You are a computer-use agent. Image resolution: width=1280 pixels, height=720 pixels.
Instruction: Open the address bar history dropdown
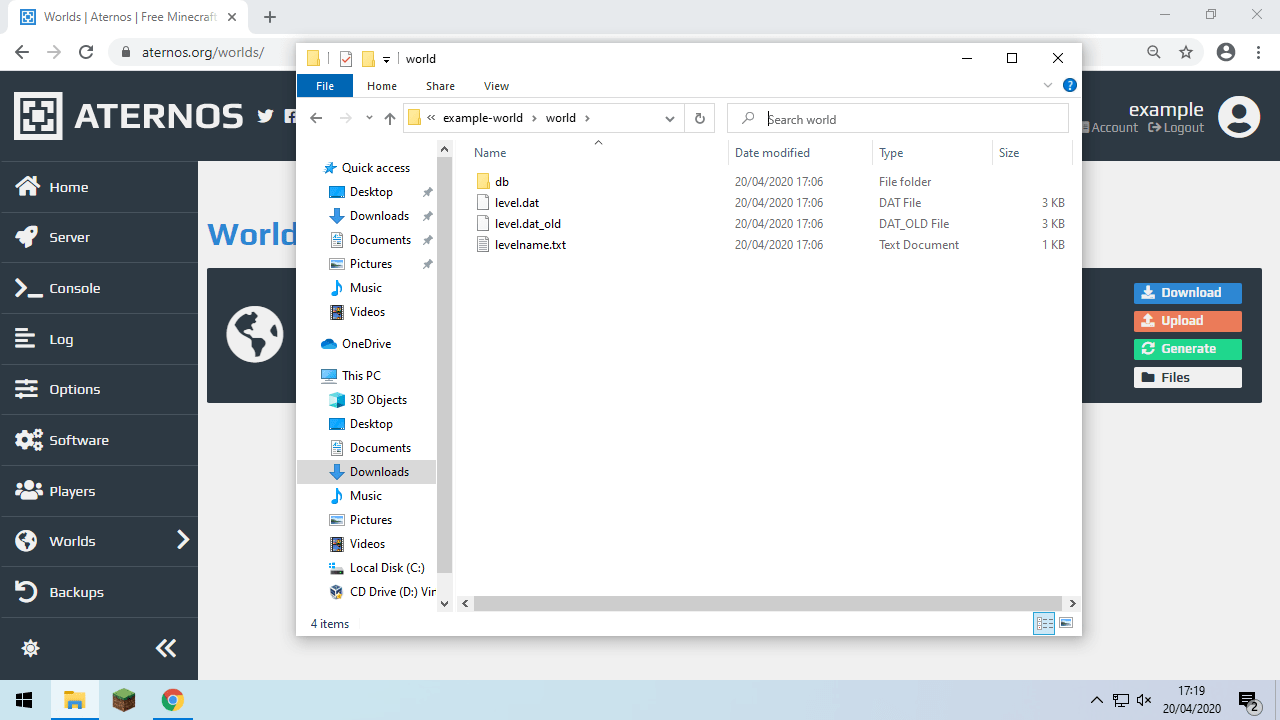[670, 118]
